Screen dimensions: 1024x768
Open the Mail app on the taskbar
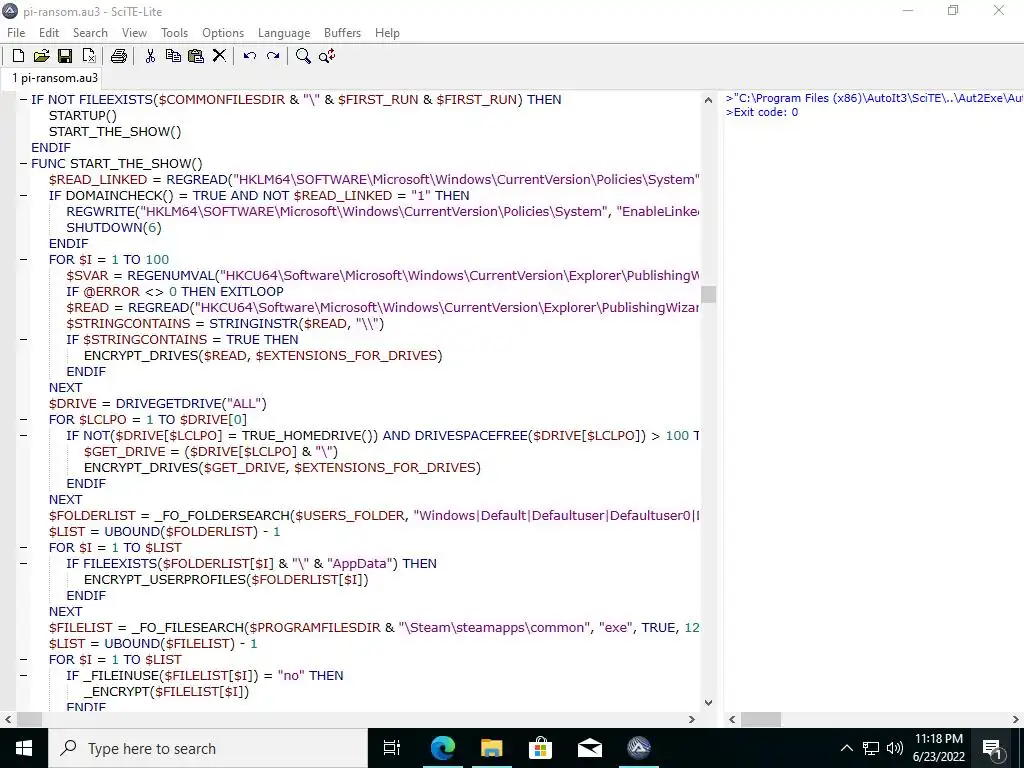click(590, 748)
